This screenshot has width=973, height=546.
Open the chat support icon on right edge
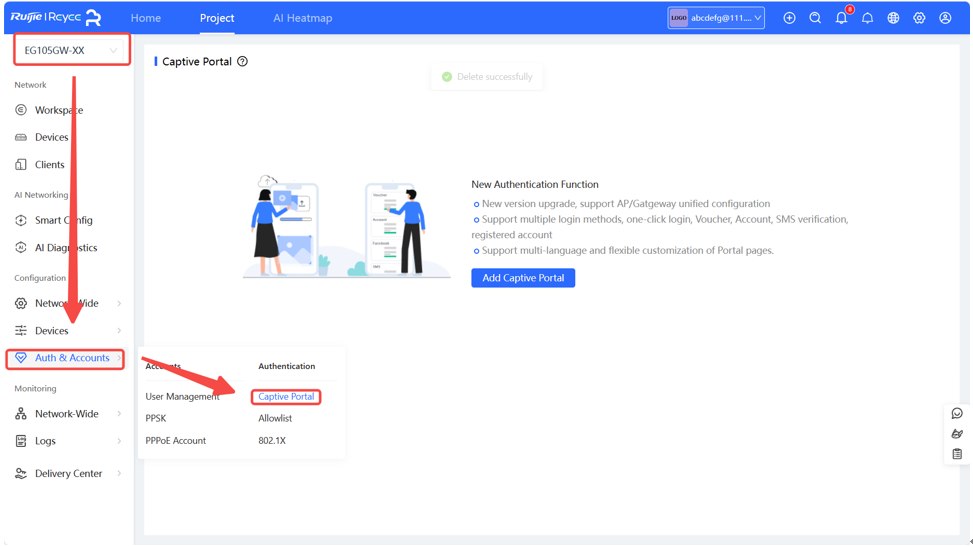coord(957,413)
